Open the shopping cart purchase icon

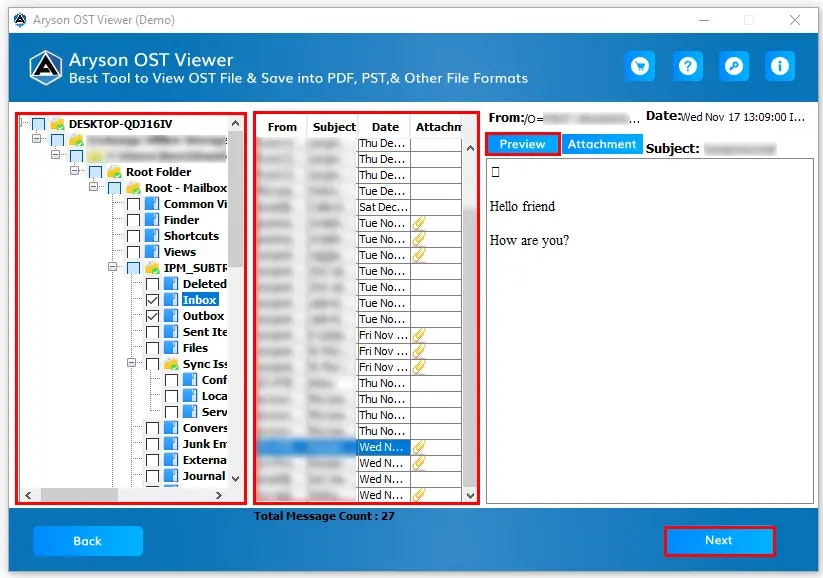pos(640,66)
